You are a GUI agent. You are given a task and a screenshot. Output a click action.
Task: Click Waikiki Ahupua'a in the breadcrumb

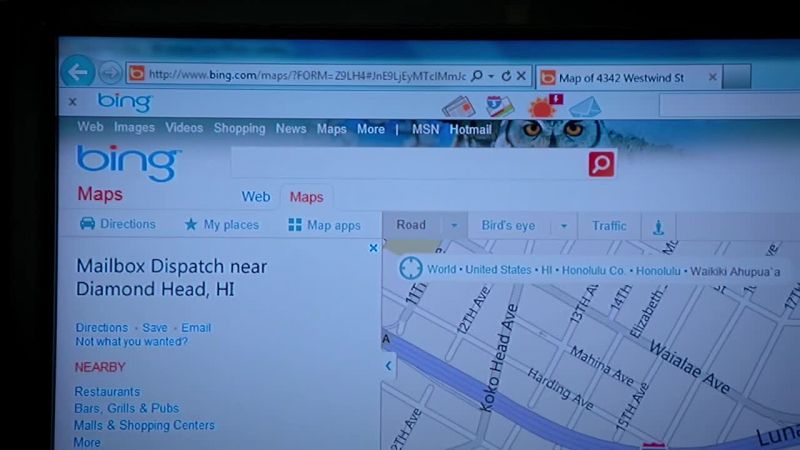point(735,271)
